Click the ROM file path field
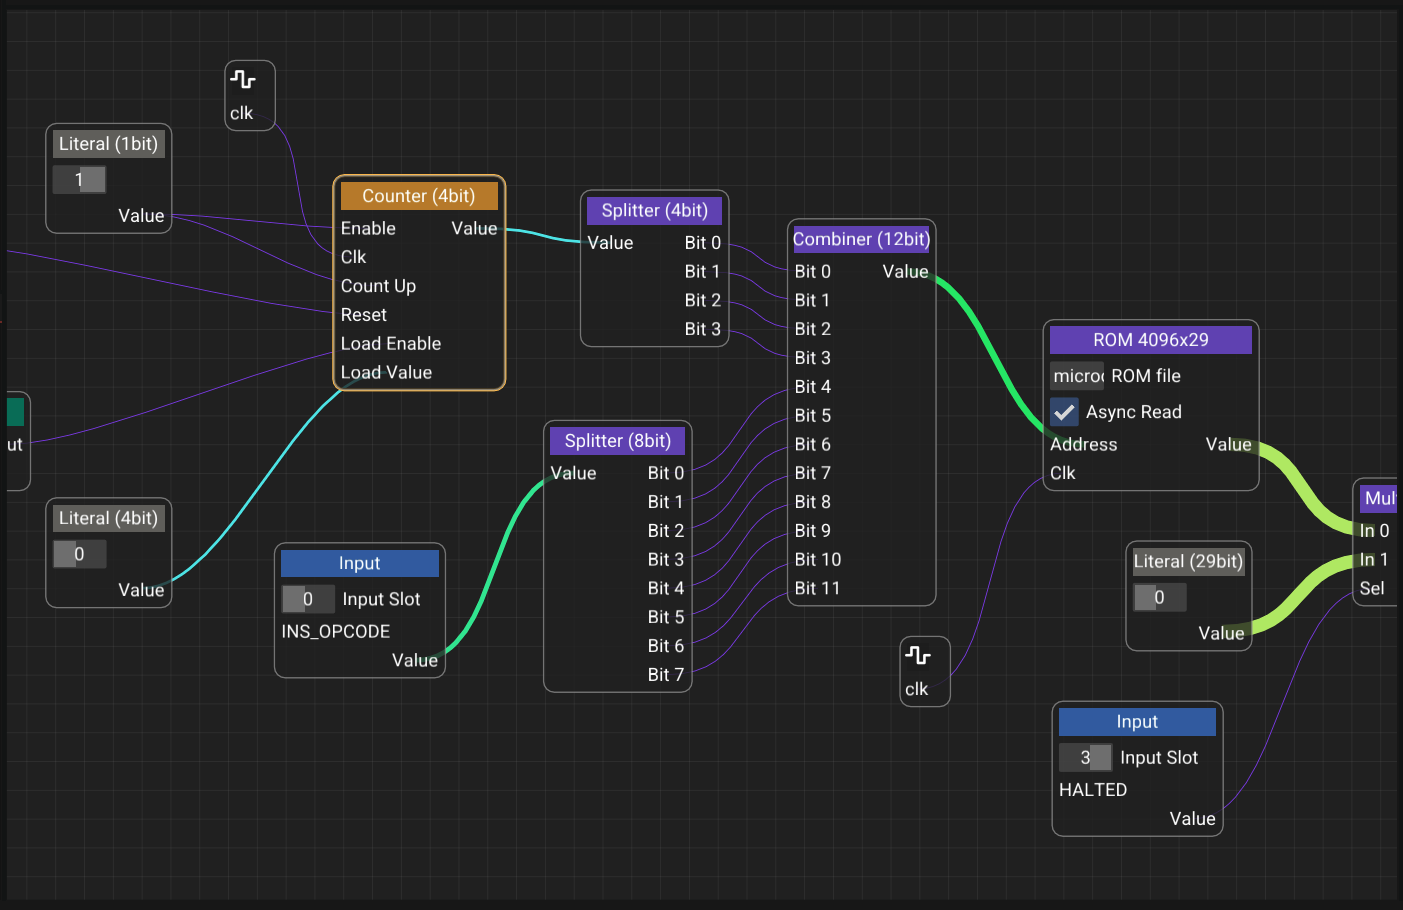Image resolution: width=1403 pixels, height=910 pixels. [x=1077, y=376]
